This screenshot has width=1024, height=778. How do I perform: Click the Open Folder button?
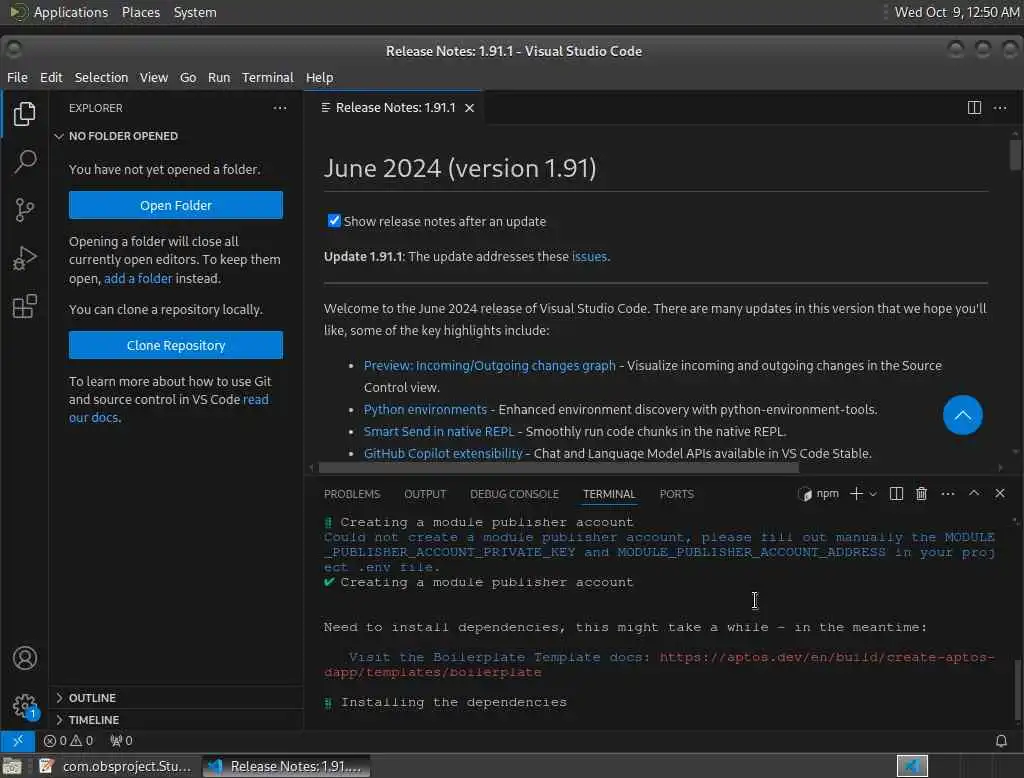tap(176, 205)
